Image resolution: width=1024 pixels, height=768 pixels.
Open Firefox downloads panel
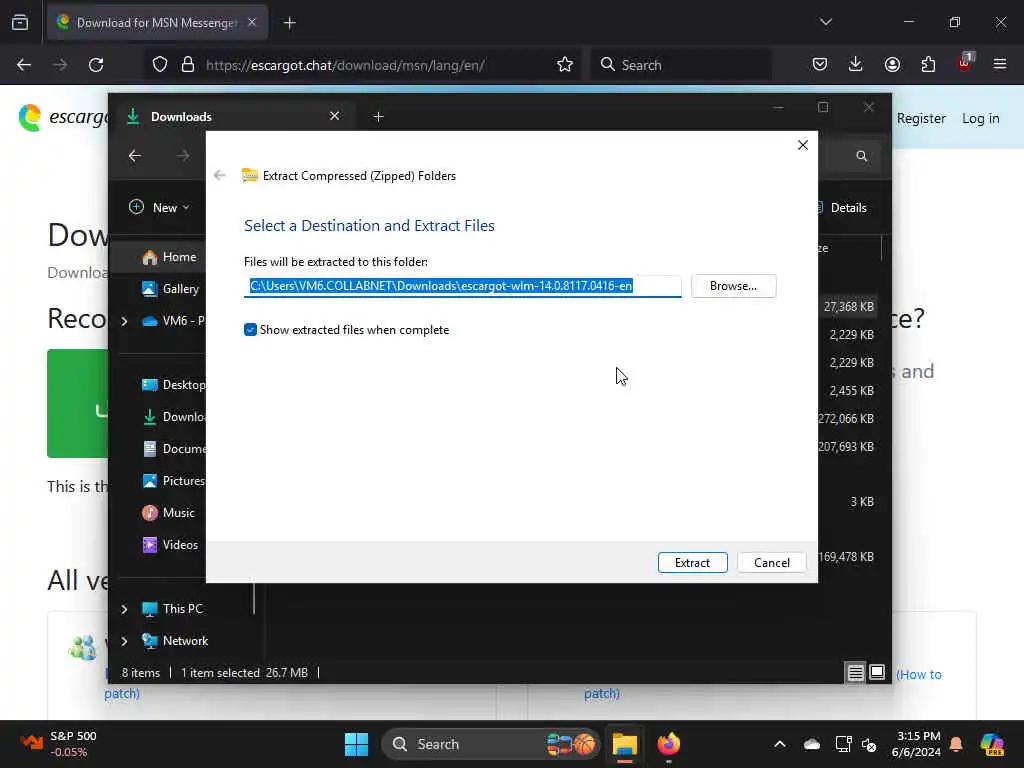point(856,65)
